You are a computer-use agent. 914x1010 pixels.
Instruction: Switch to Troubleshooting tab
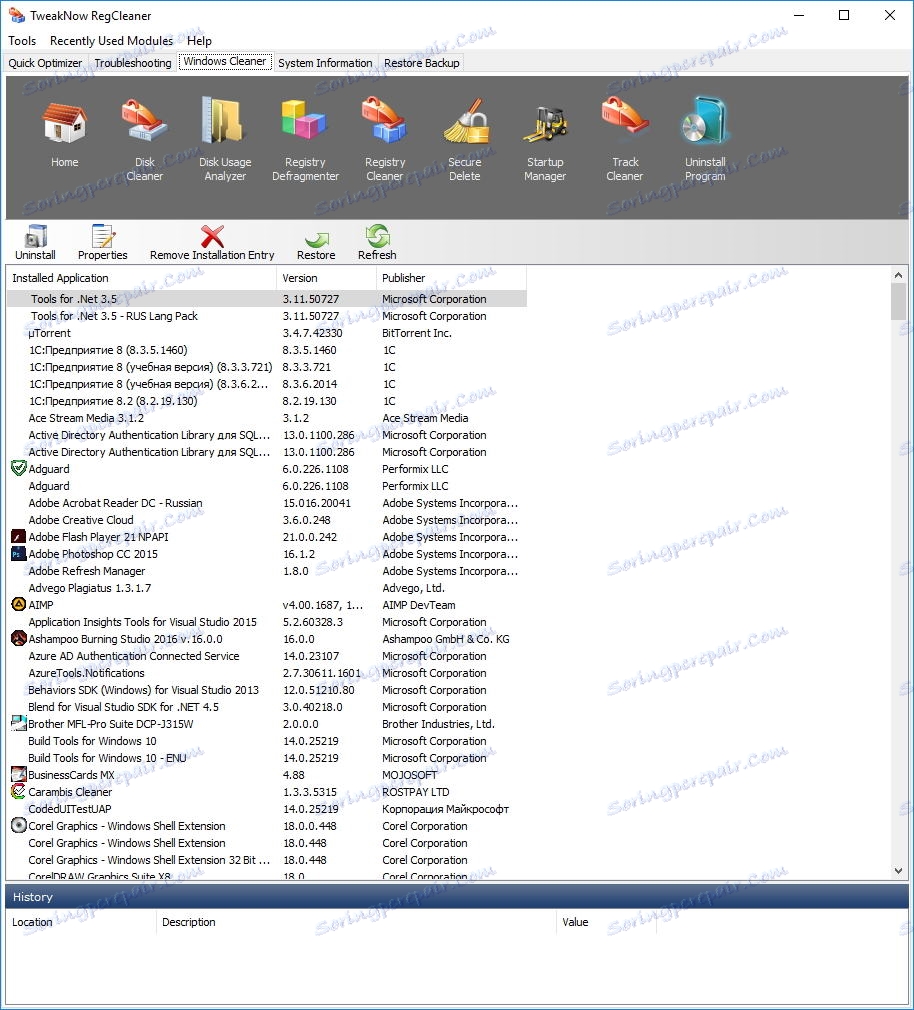[x=133, y=62]
